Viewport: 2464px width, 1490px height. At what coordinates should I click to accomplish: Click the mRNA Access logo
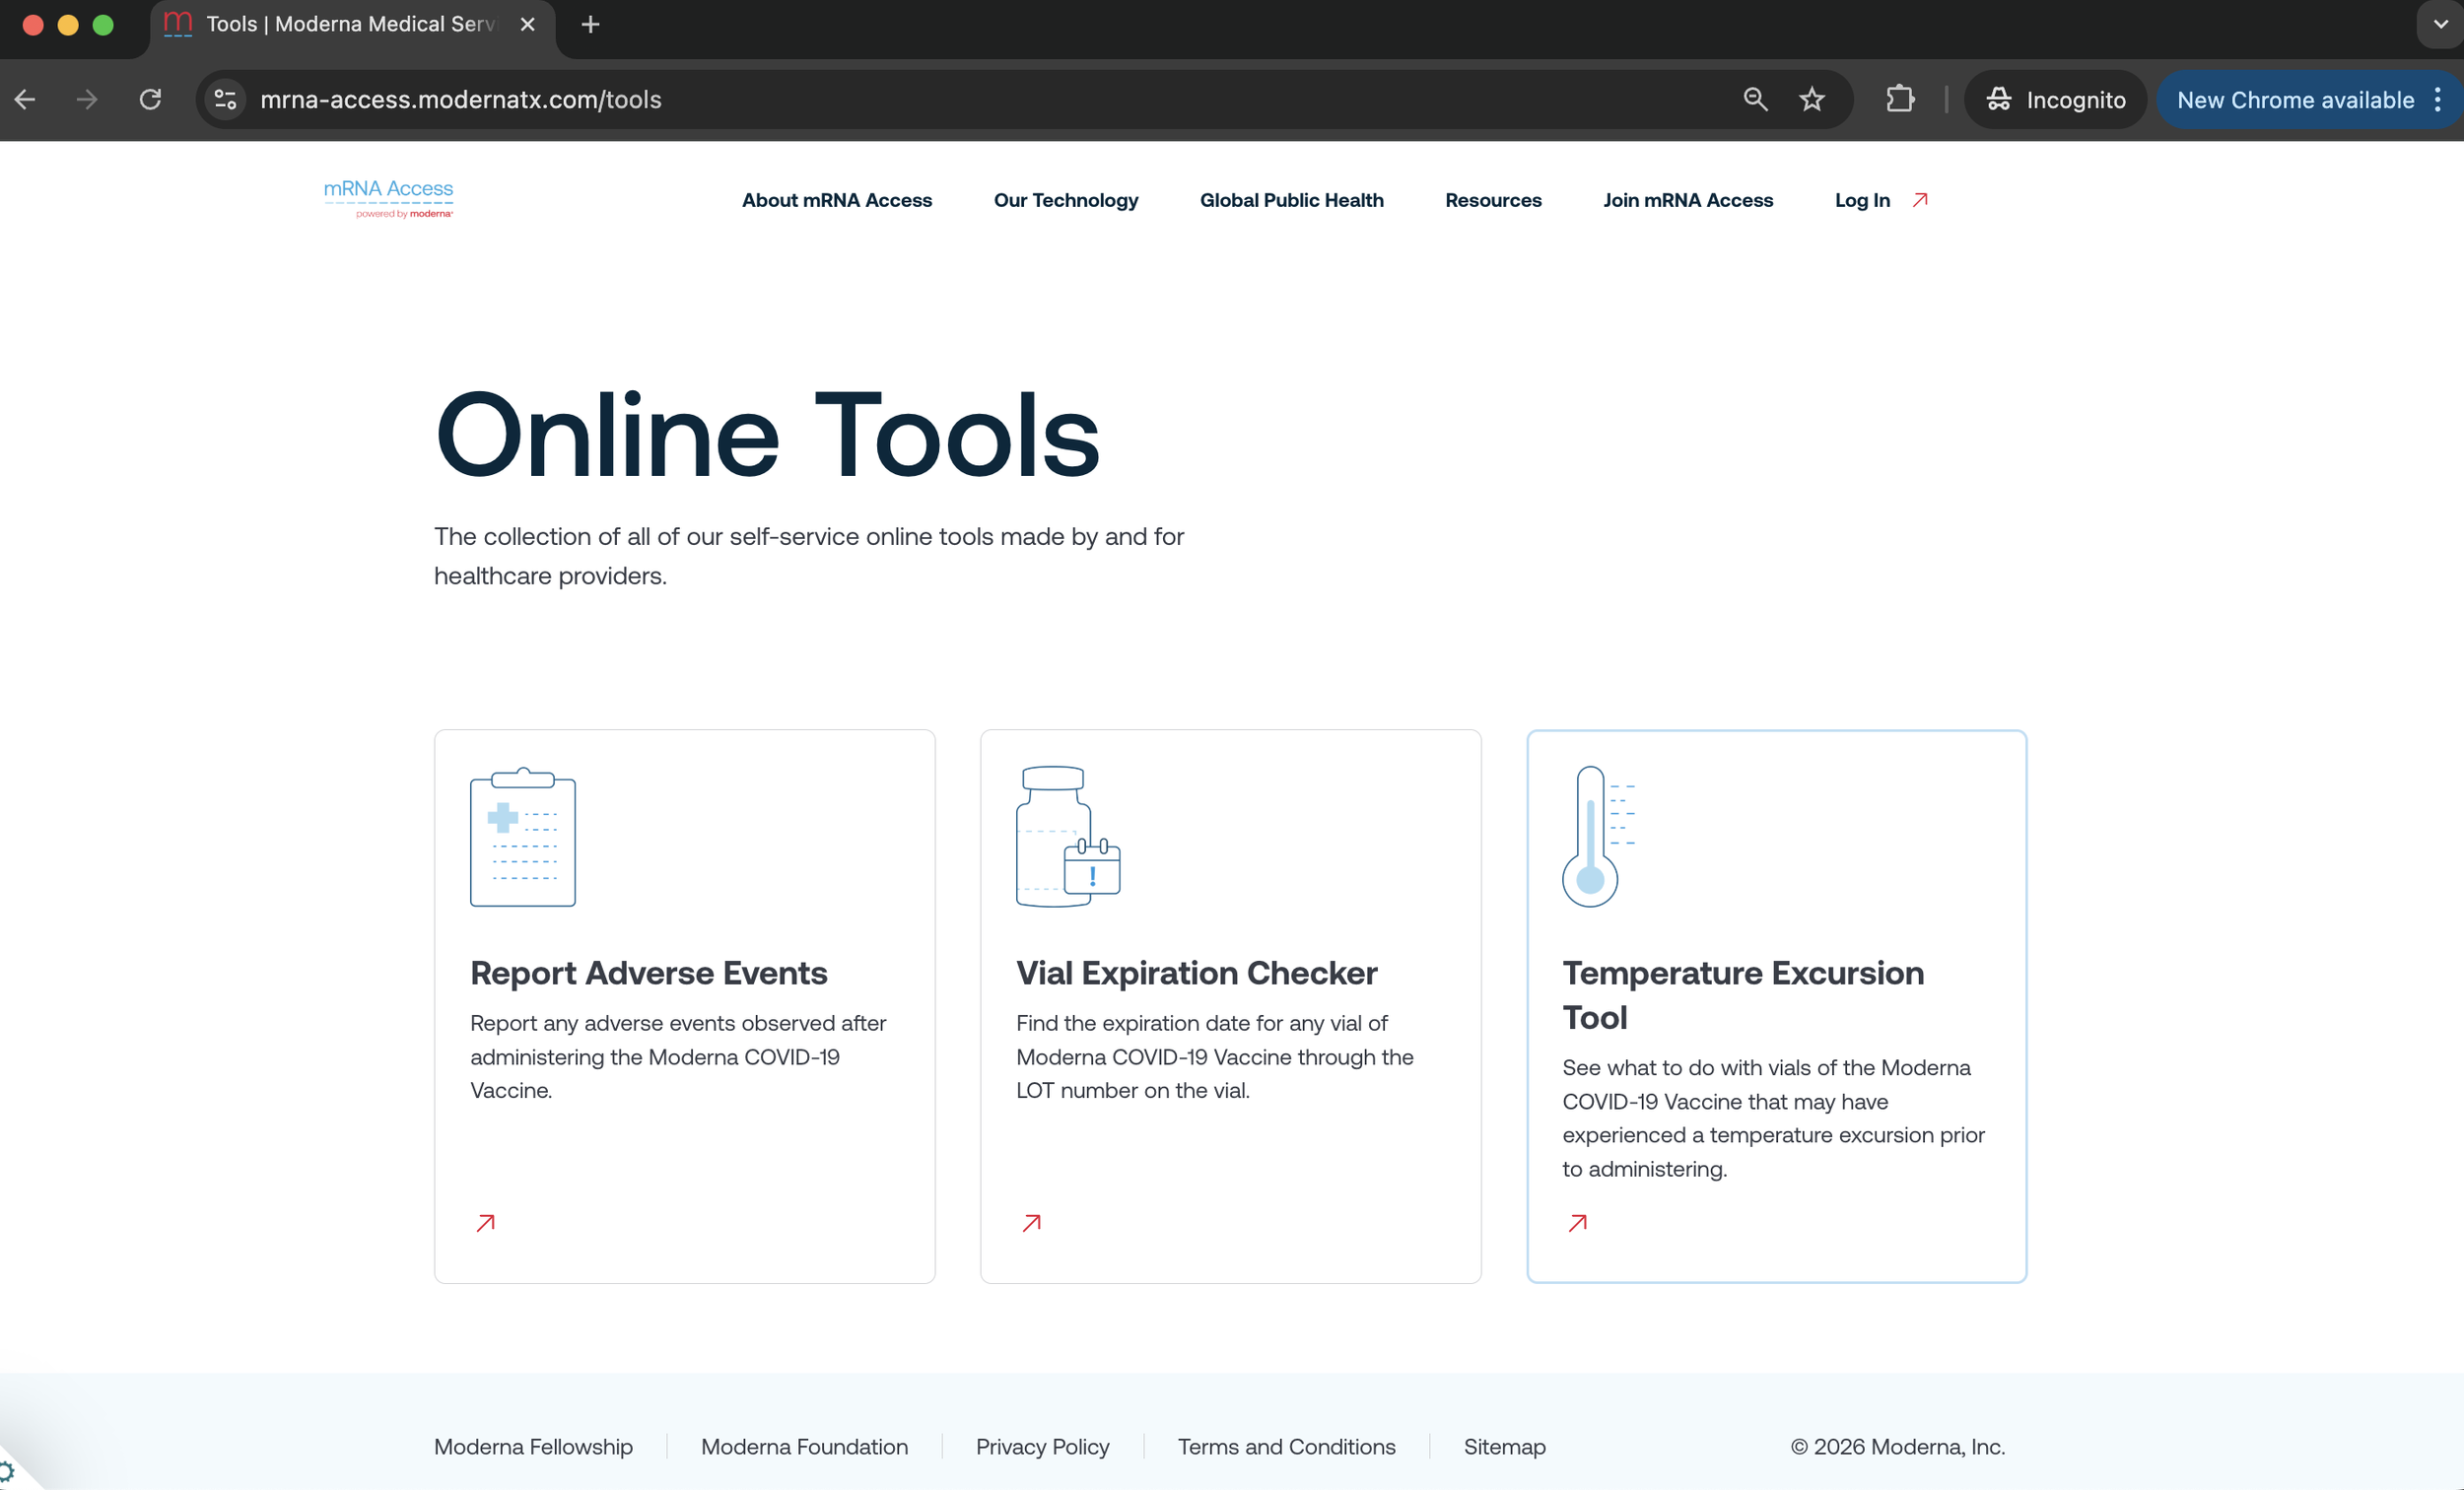pos(388,198)
